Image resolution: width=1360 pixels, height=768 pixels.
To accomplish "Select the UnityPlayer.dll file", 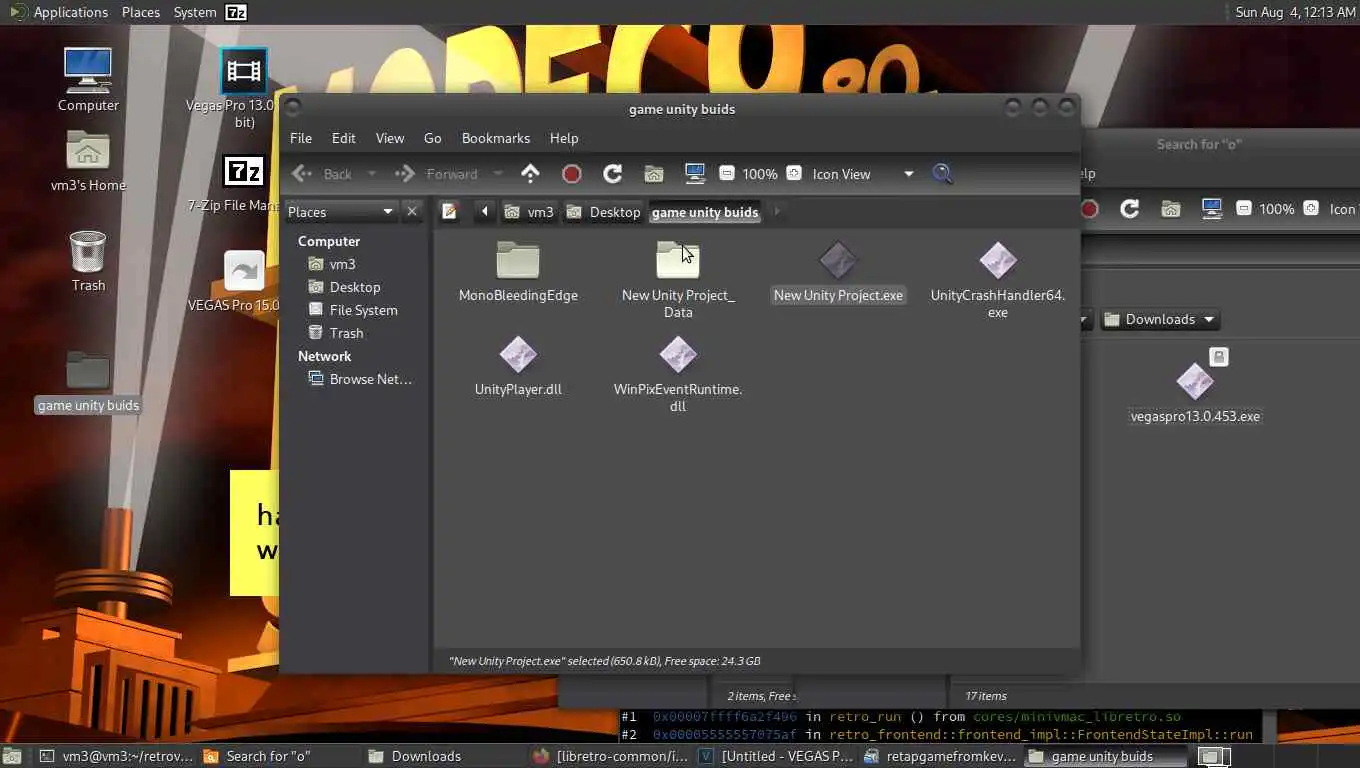I will click(x=518, y=365).
